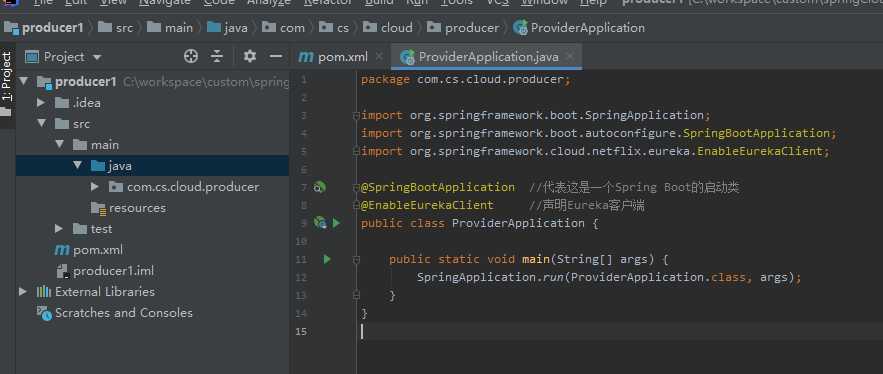Click the locate opened file crosshair icon
883x374 pixels.
pos(191,56)
